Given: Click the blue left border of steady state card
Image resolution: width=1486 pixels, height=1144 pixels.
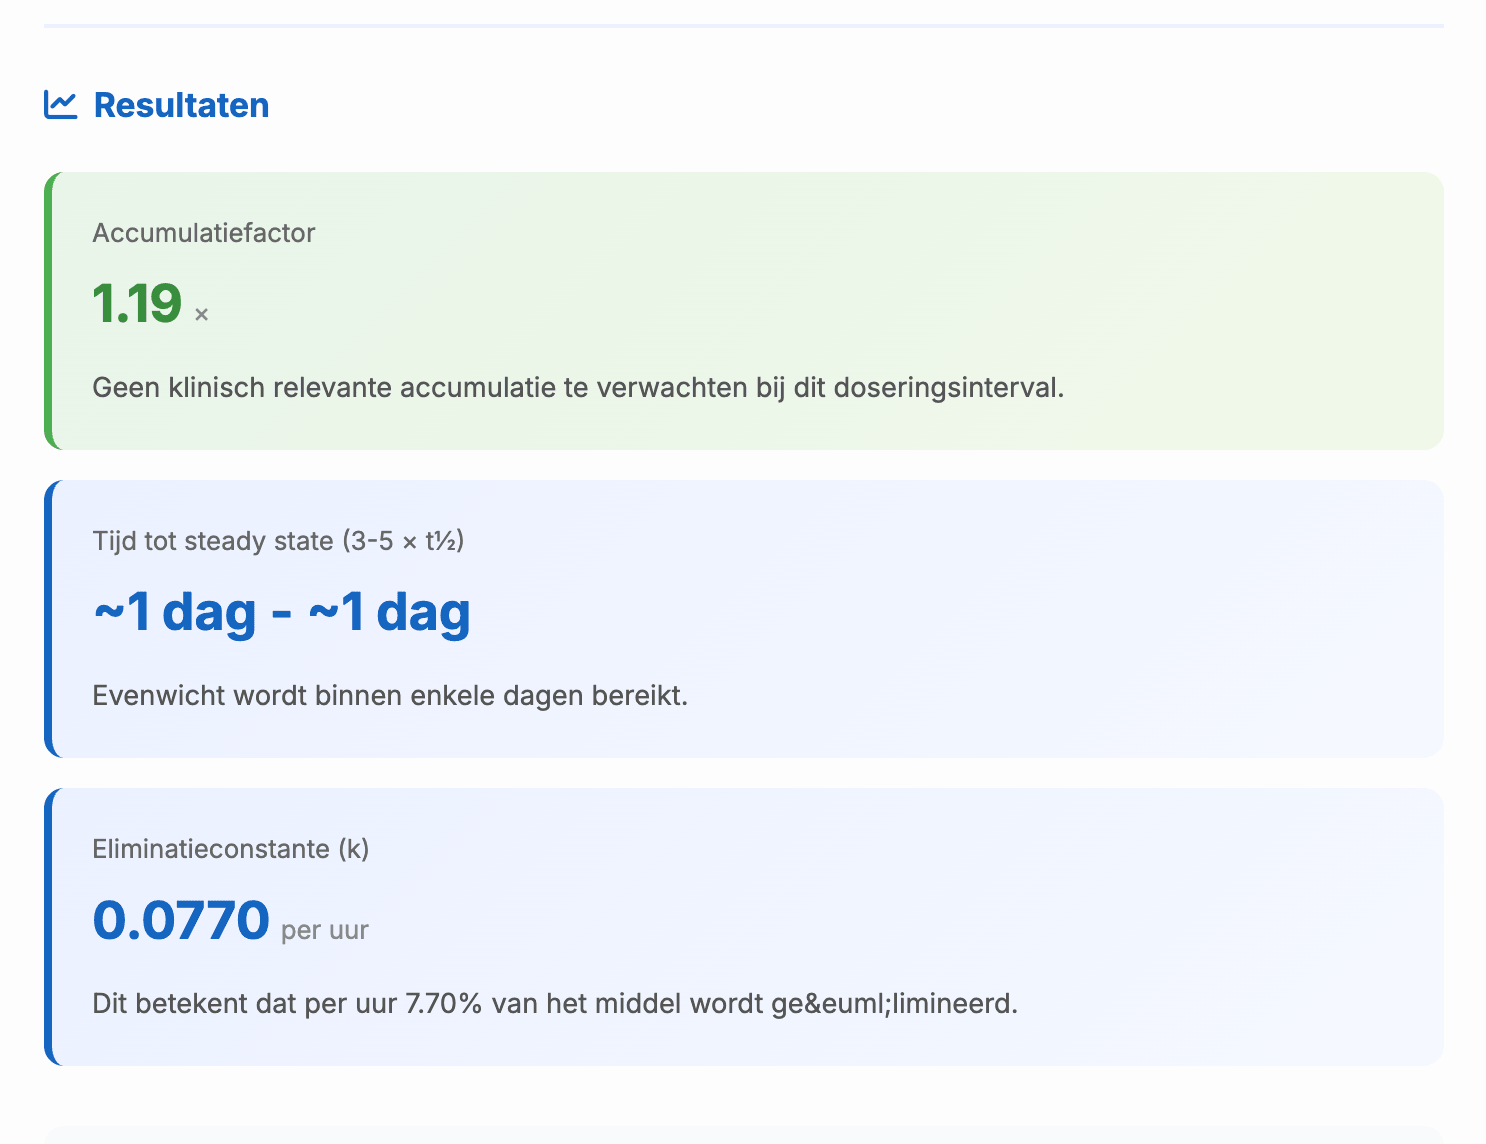Looking at the screenshot, I should click(48, 619).
